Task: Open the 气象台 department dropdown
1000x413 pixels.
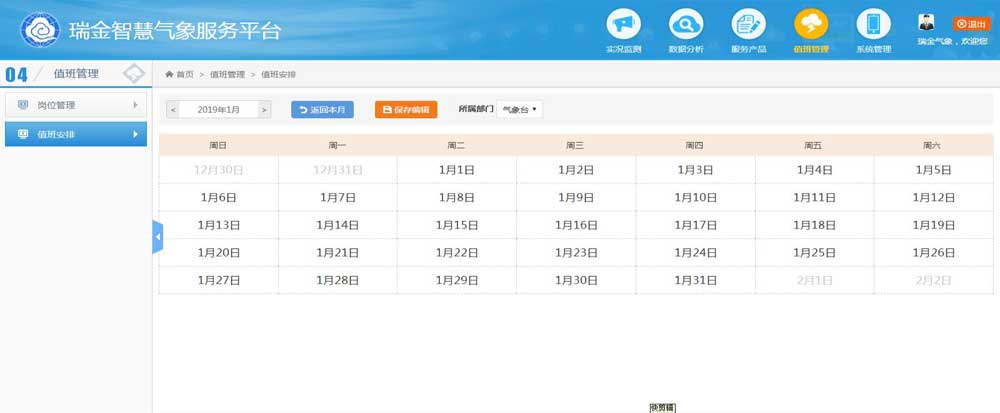Action: pyautogui.click(x=520, y=109)
